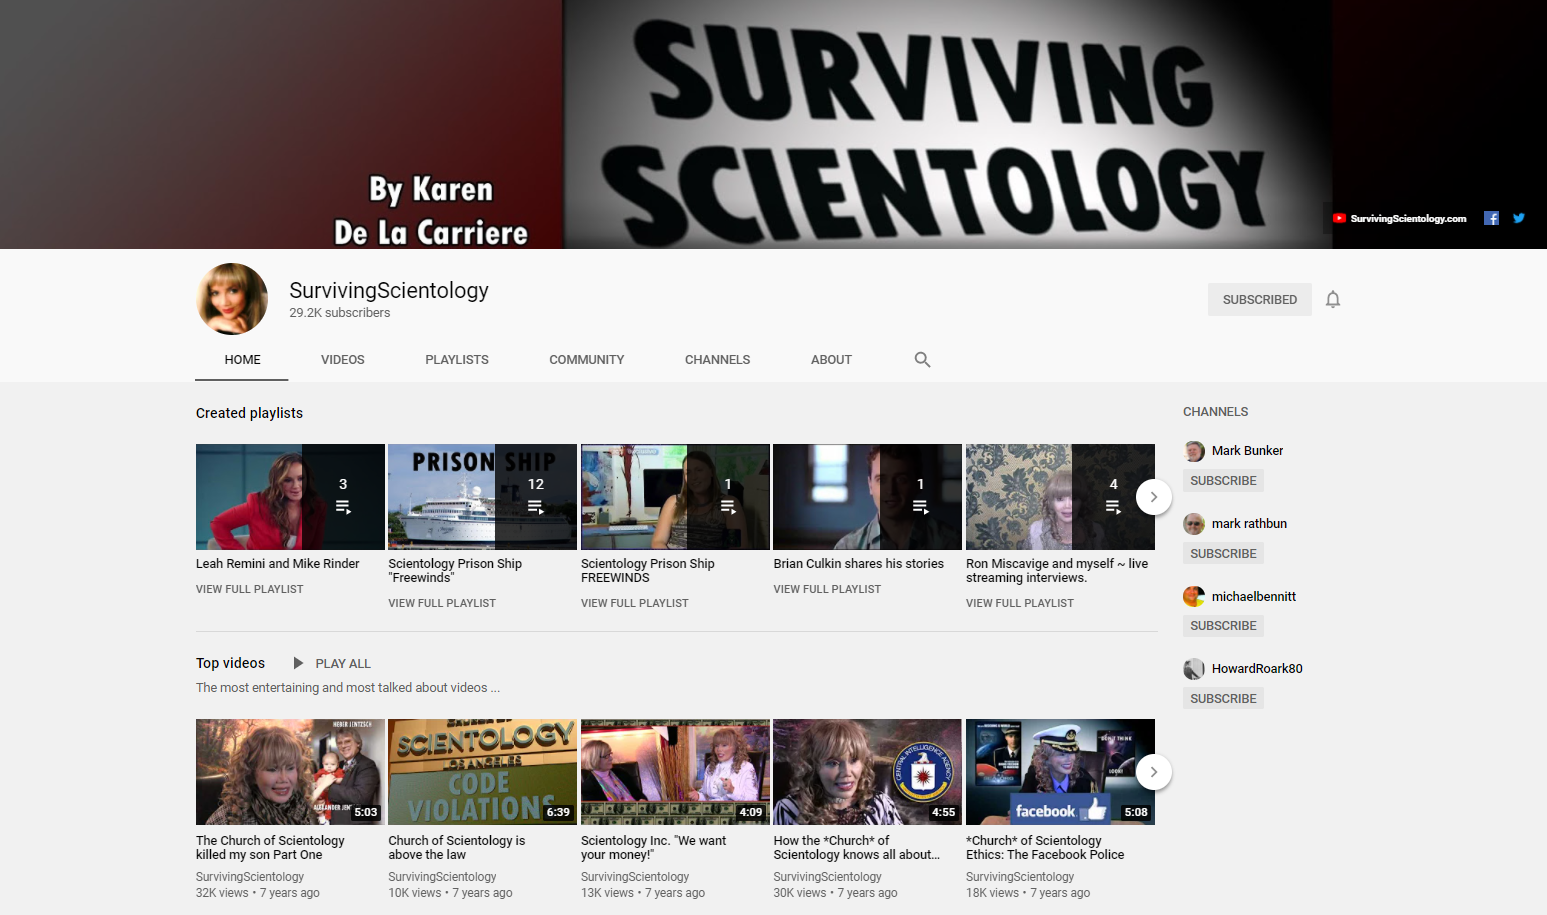Viewport: 1547px width, 915px height.
Task: Open title "Church of Scientology is above the law"
Action: 457,848
